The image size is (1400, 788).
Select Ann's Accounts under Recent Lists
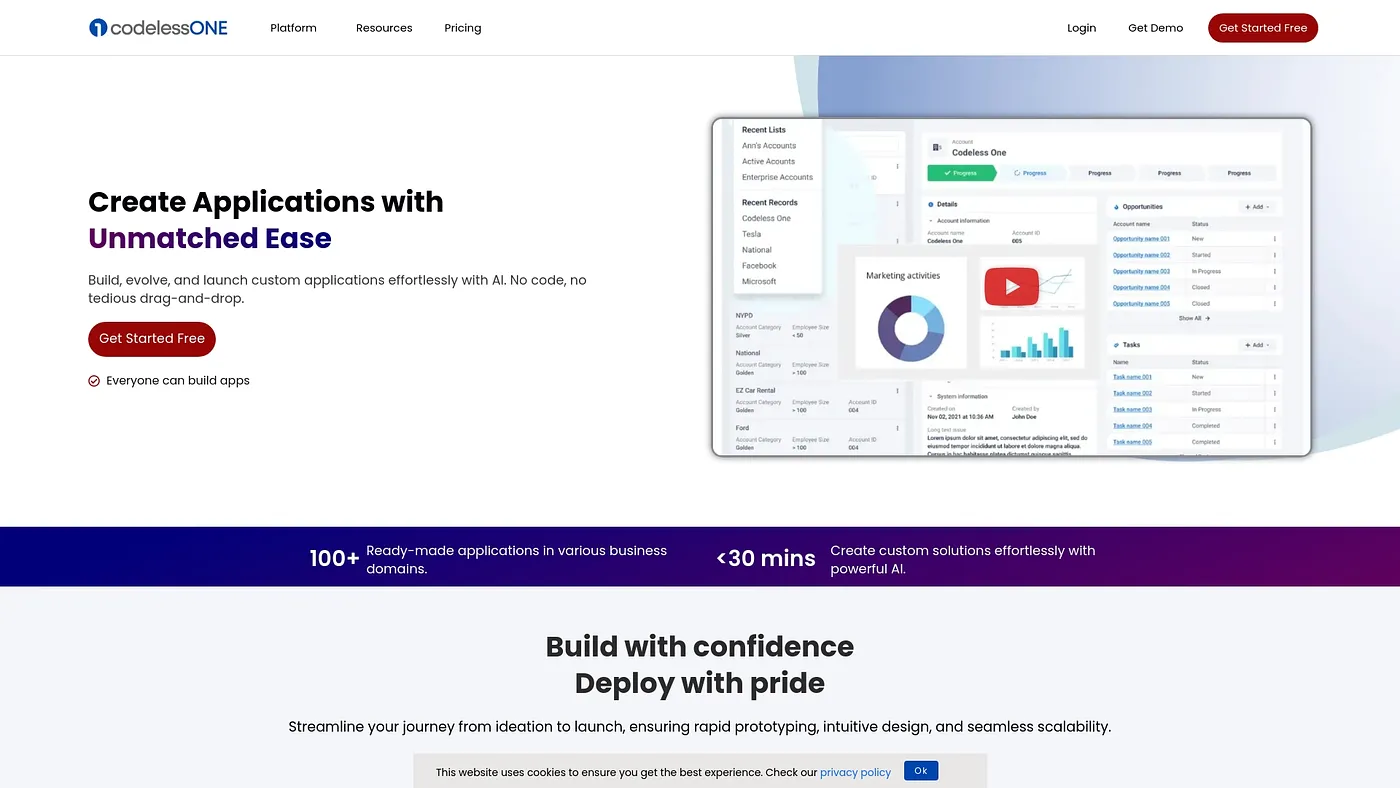click(769, 146)
